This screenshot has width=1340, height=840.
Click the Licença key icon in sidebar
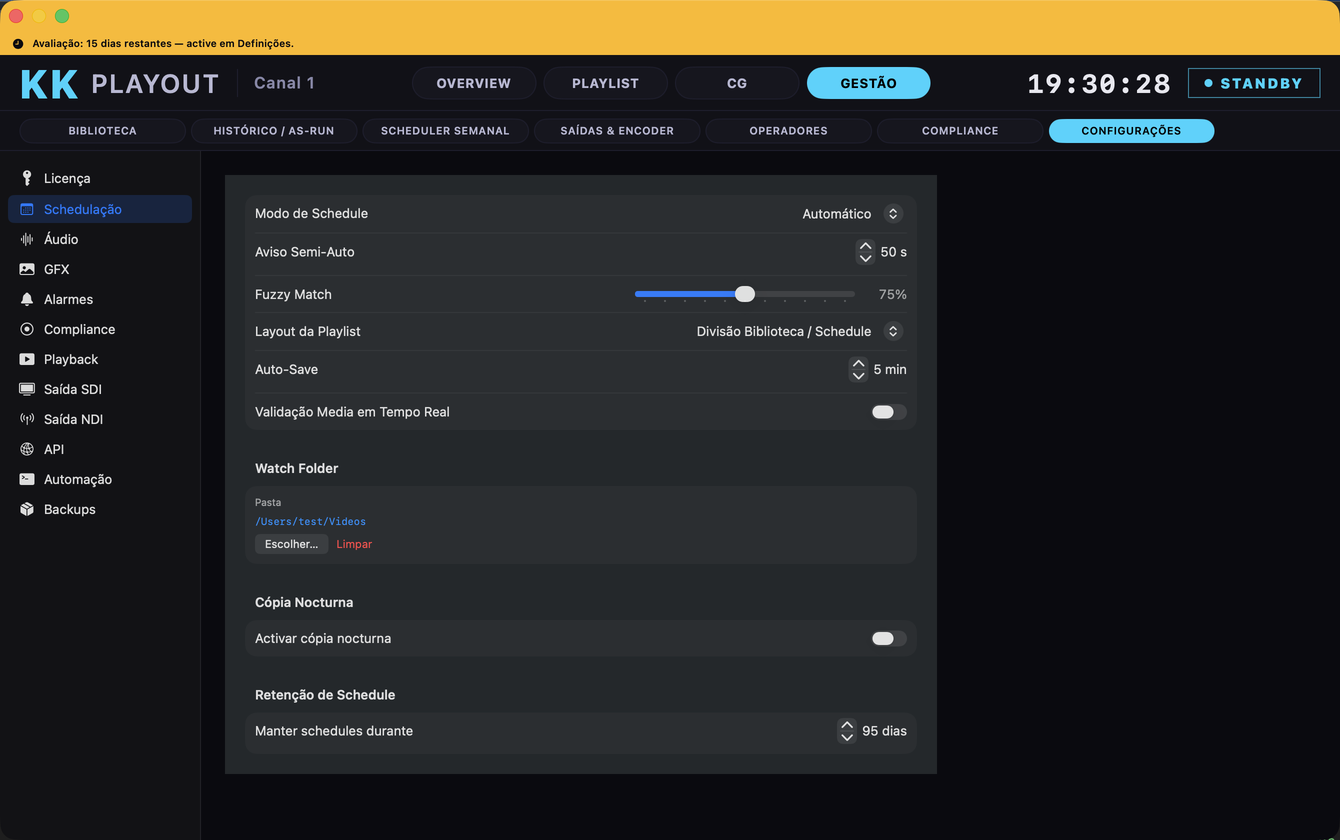point(27,178)
